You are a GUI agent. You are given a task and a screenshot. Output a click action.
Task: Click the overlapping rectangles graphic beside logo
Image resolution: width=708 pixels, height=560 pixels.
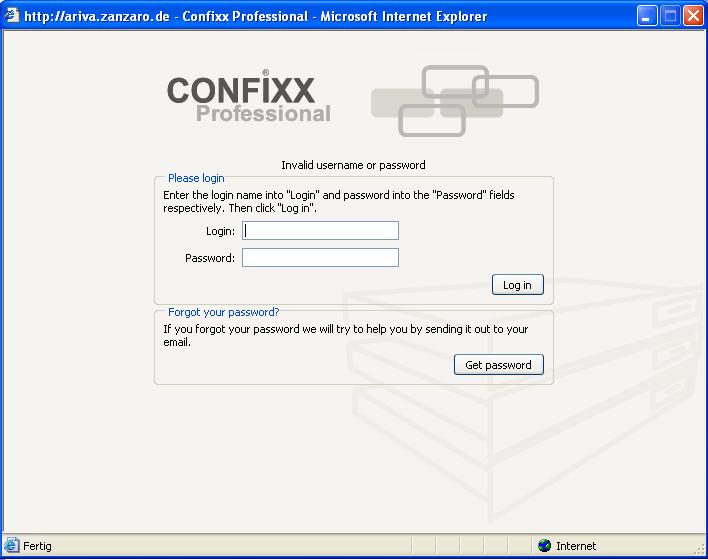pyautogui.click(x=455, y=101)
